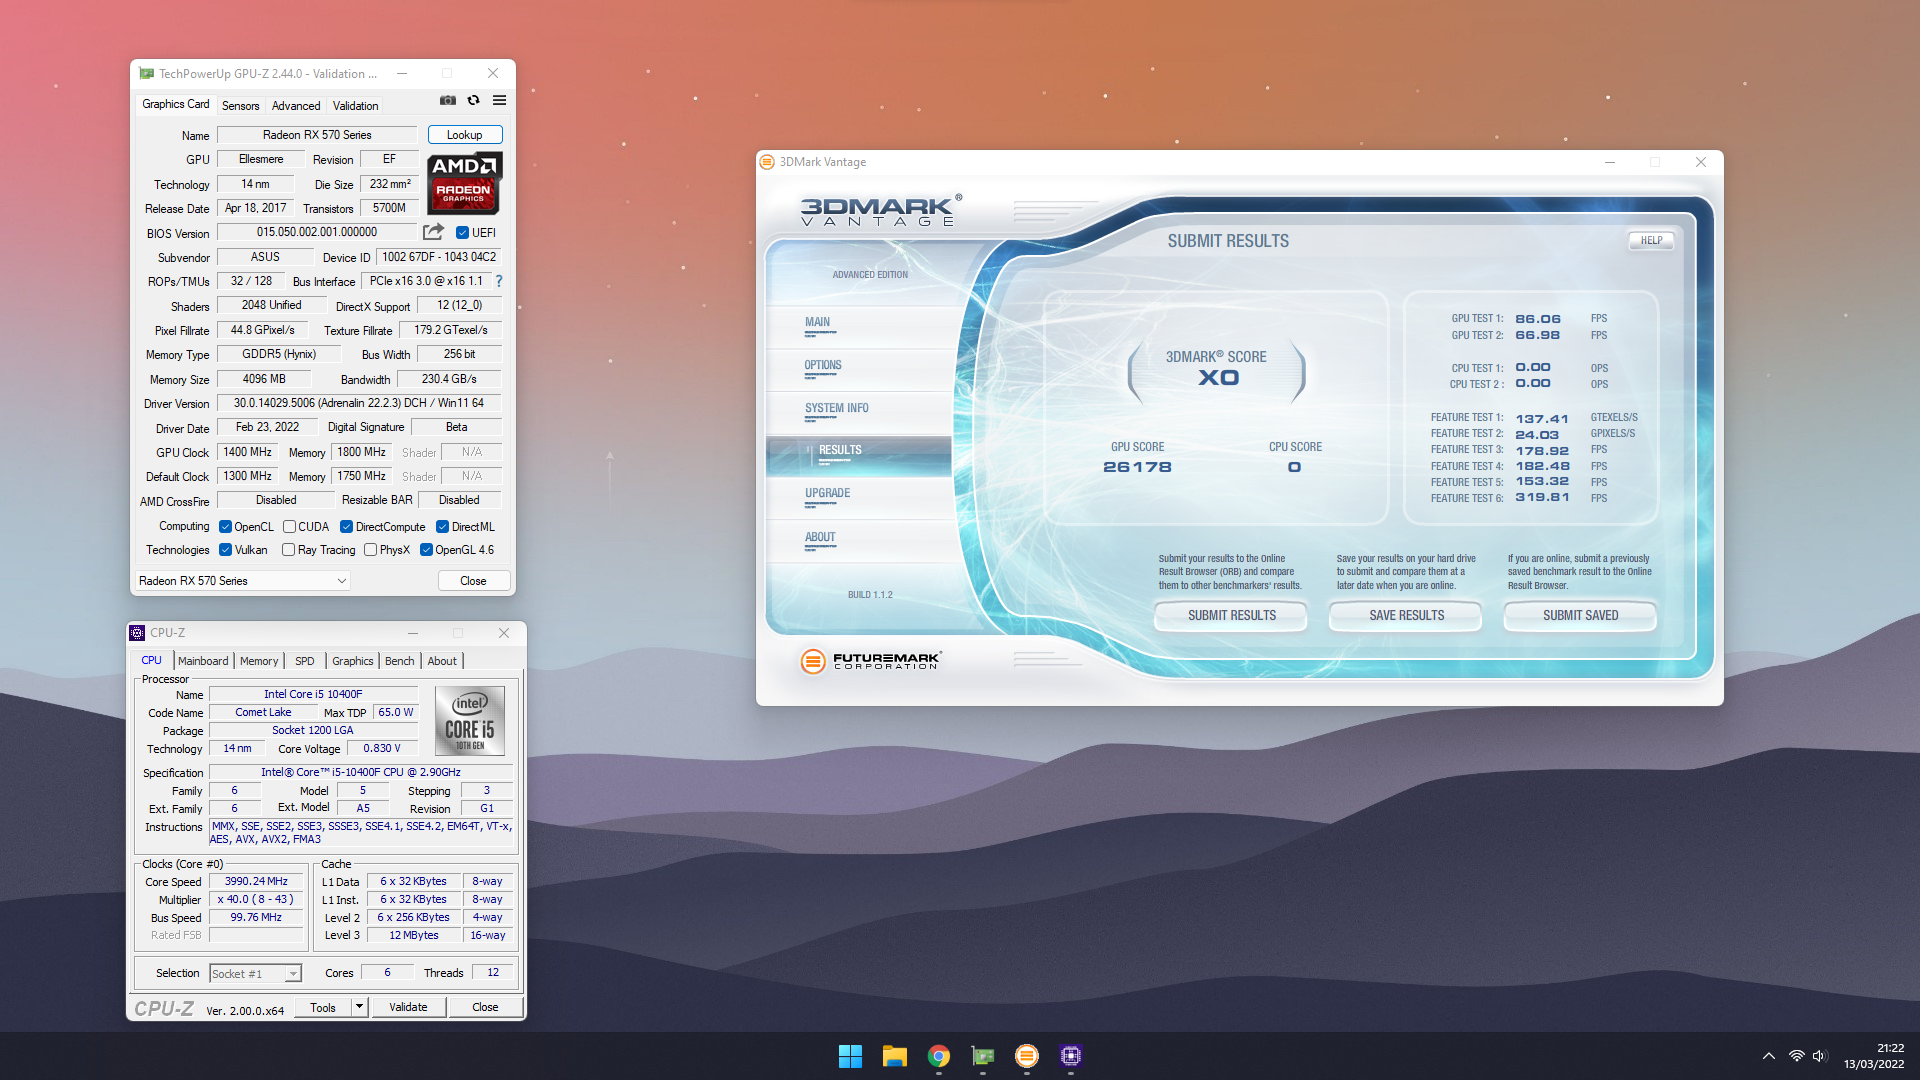Image resolution: width=1920 pixels, height=1080 pixels.
Task: Open Google Chrome from the taskbar
Action: coord(938,1056)
